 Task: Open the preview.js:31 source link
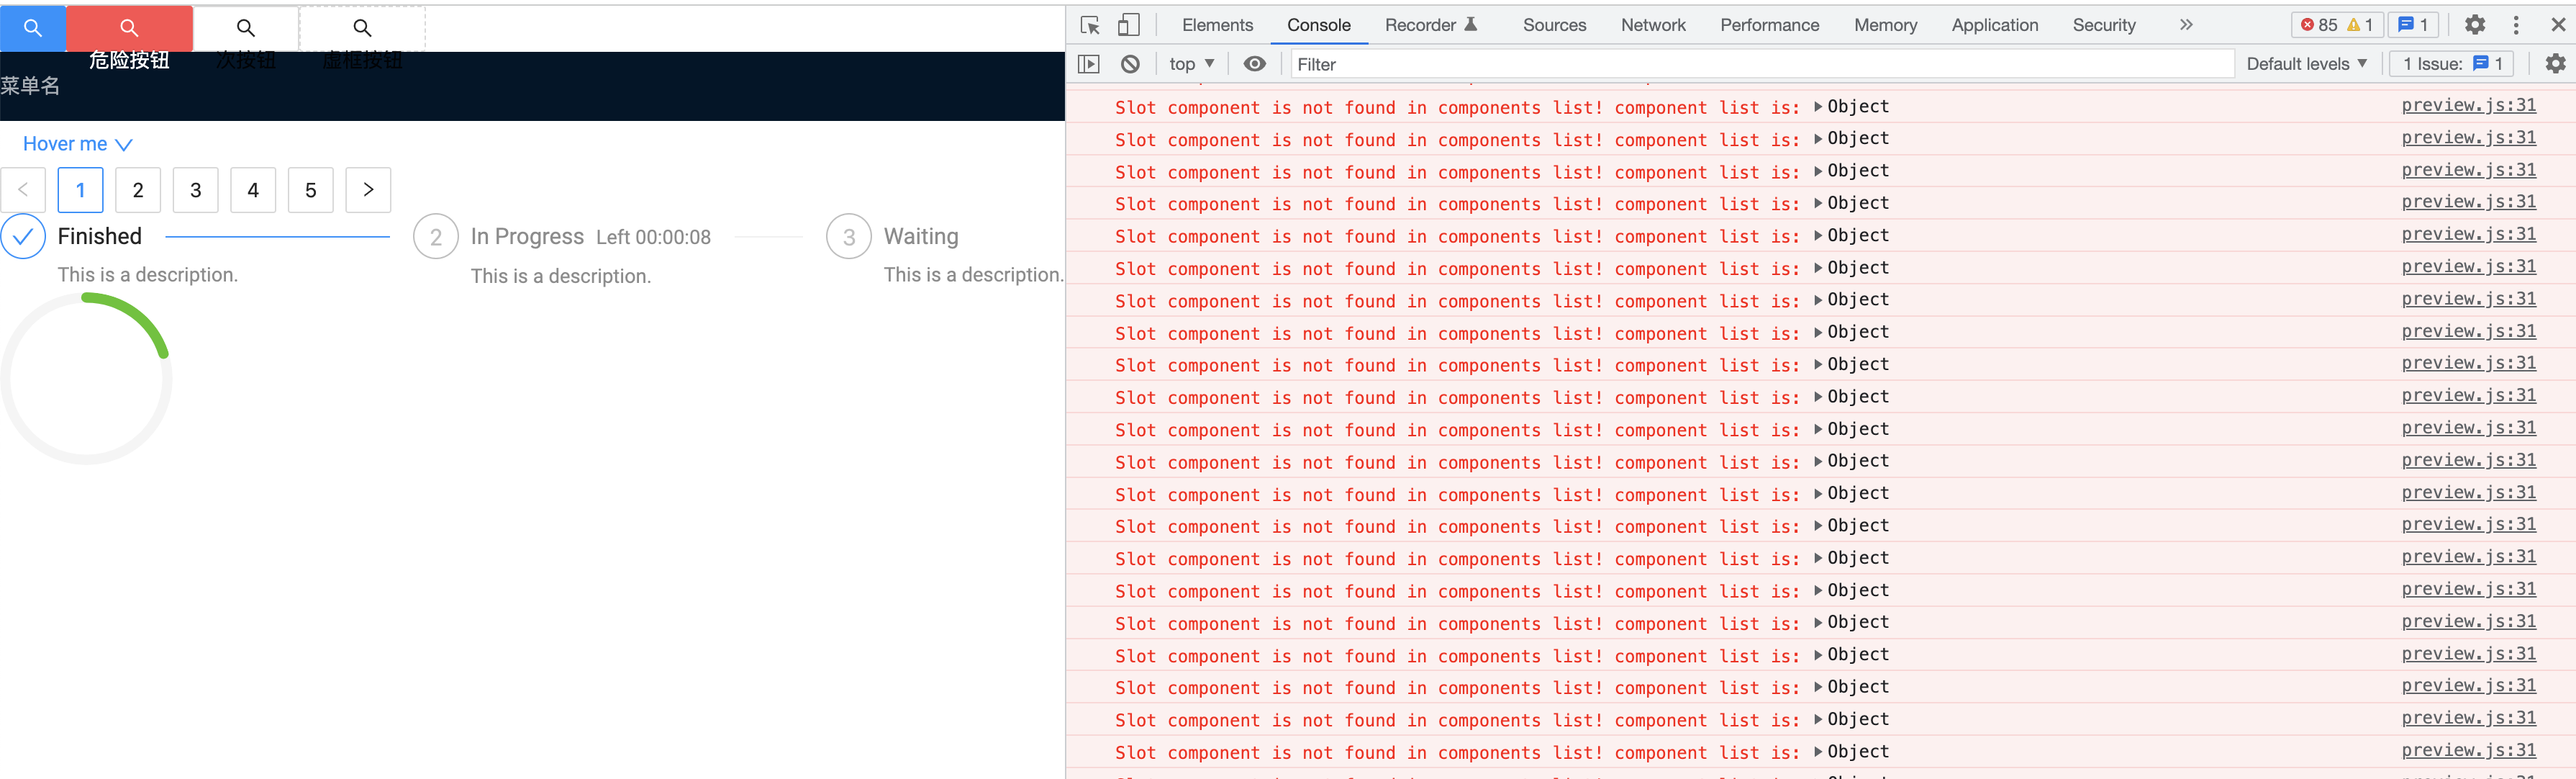pyautogui.click(x=2467, y=105)
